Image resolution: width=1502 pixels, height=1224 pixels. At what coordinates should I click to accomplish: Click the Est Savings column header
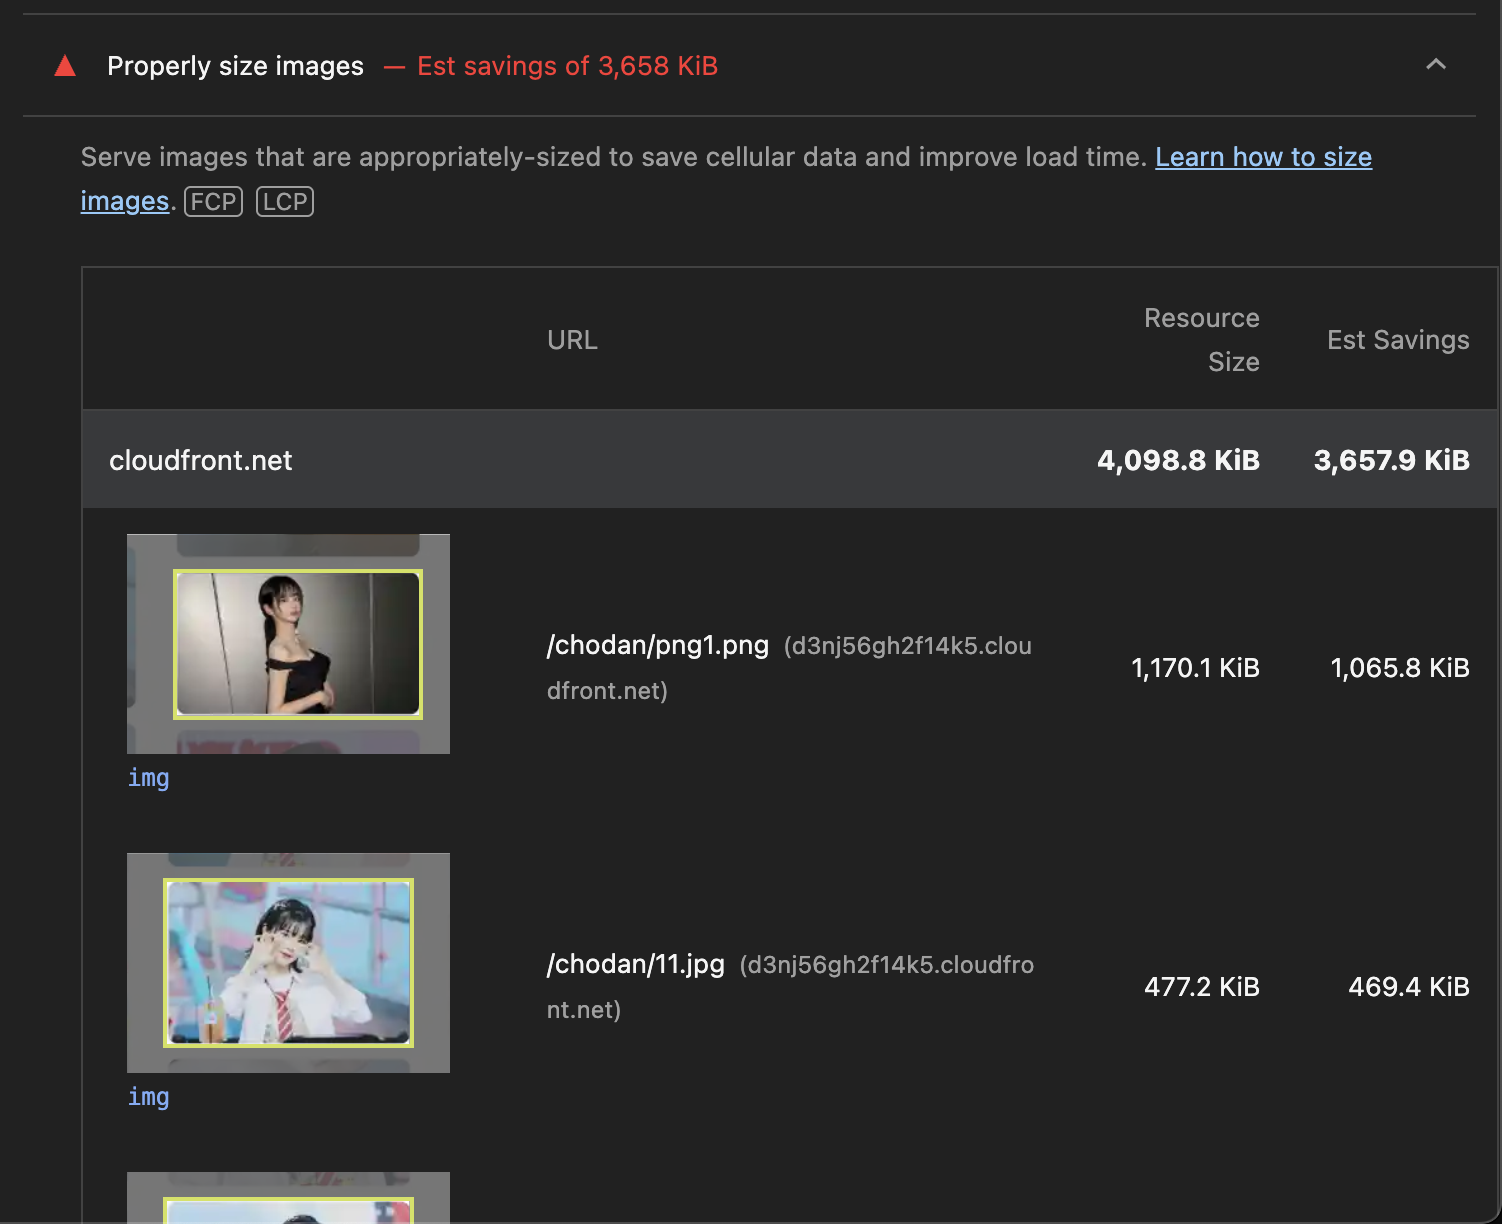[1398, 340]
